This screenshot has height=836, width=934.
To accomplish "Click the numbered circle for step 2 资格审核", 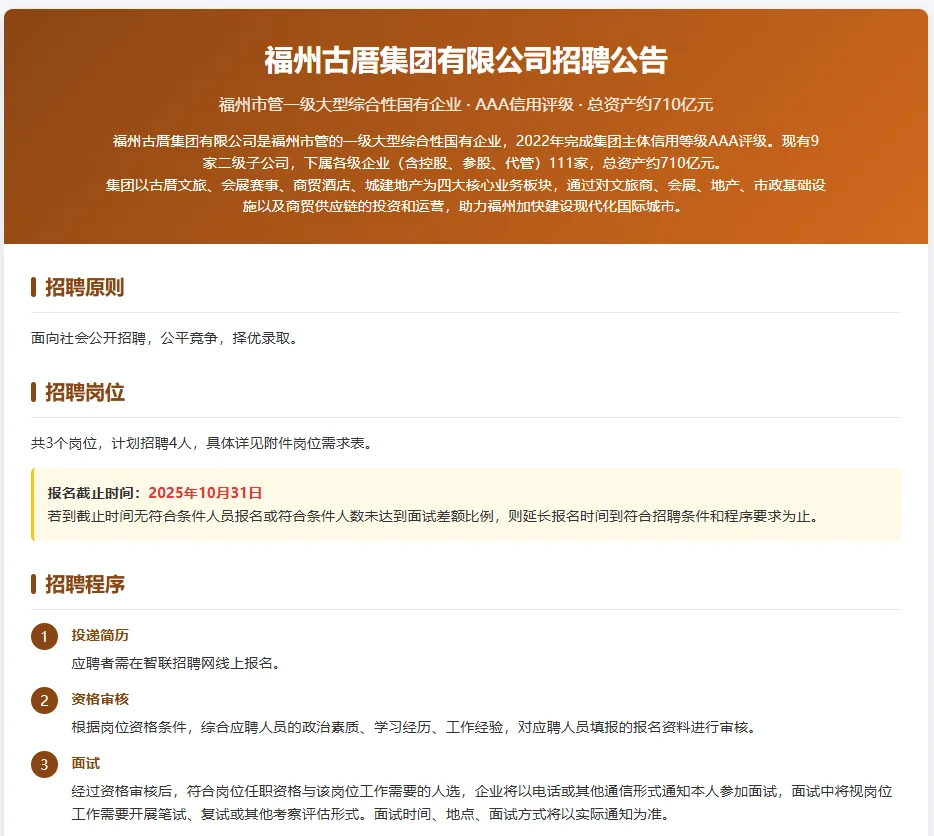I will click(42, 700).
